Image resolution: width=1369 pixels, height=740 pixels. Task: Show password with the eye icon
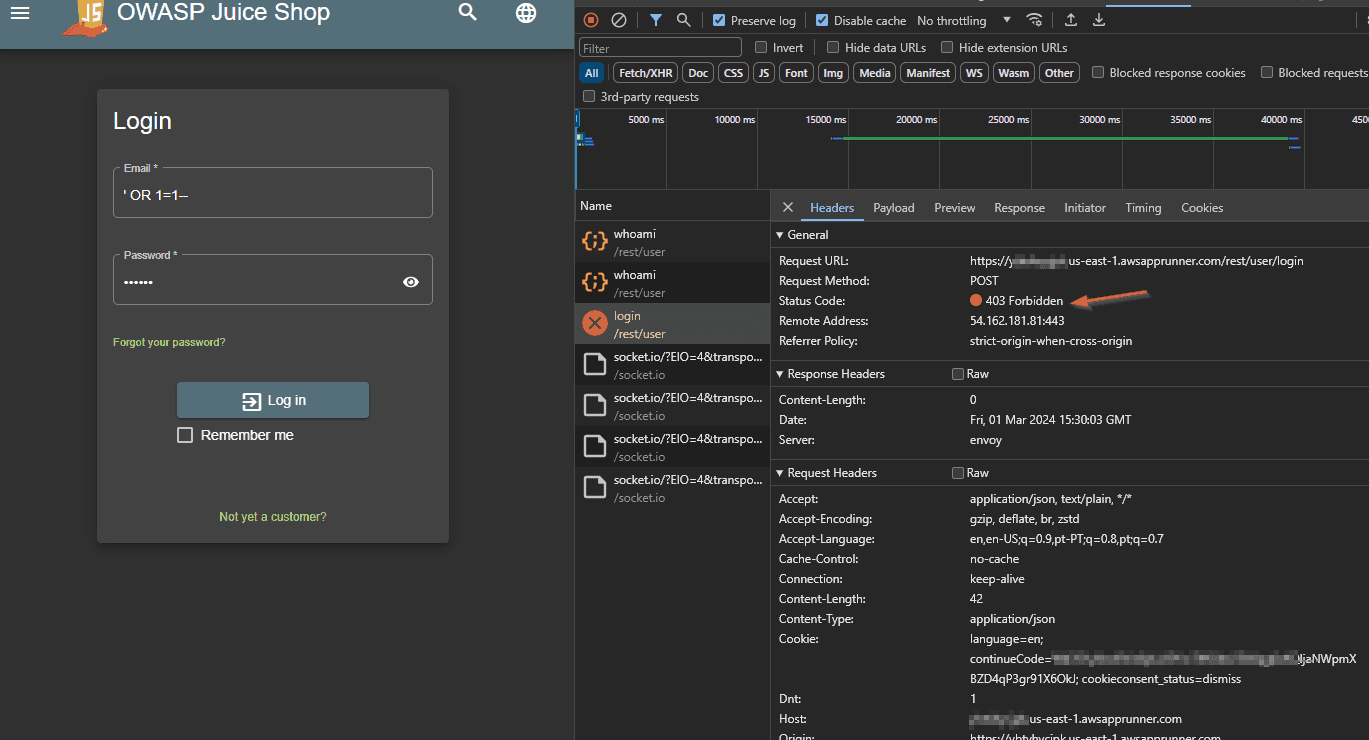[x=411, y=282]
